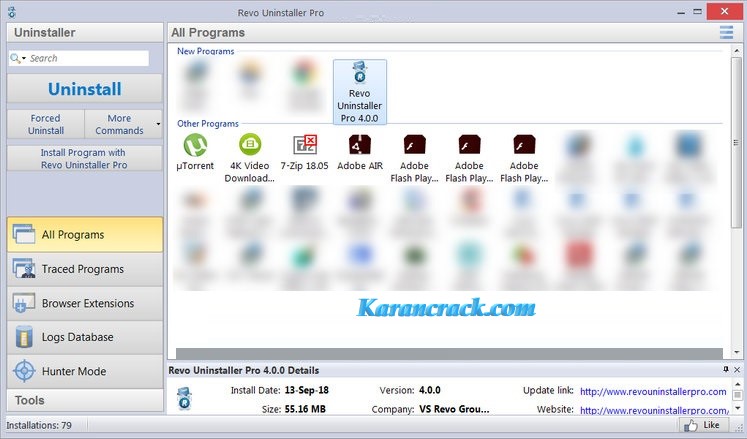Click the company VS Revo Group value
Viewport: 747px width, 439px height.
click(x=454, y=409)
